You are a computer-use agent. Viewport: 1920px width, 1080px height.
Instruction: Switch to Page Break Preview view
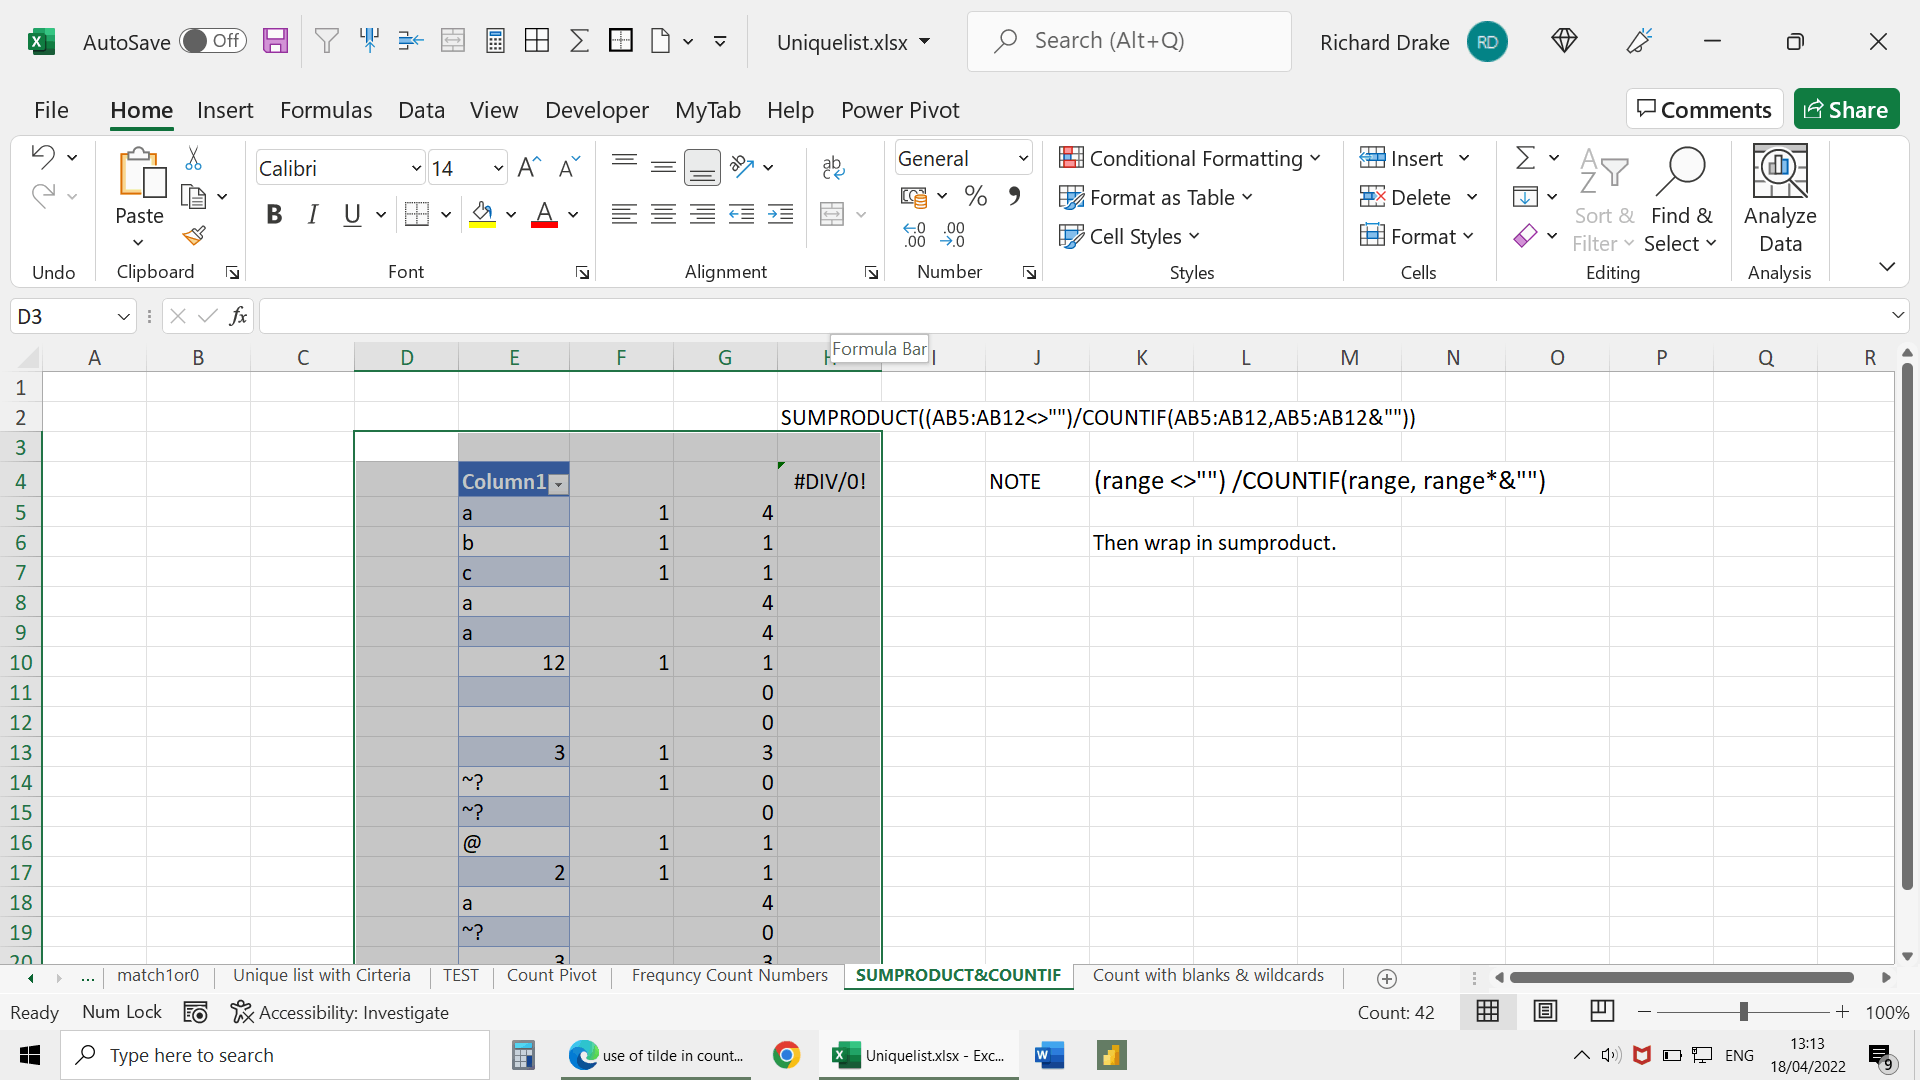coord(1602,1012)
